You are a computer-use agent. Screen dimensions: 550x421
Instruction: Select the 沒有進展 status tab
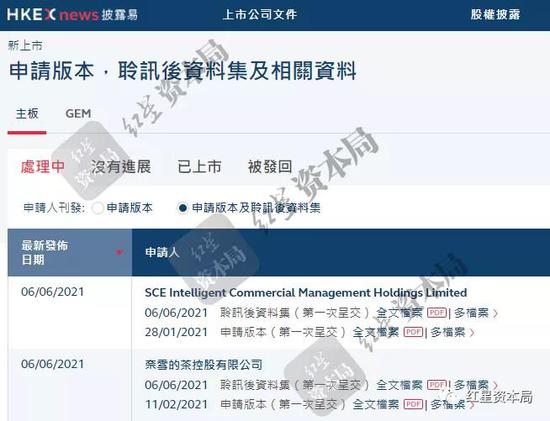pyautogui.click(x=121, y=167)
